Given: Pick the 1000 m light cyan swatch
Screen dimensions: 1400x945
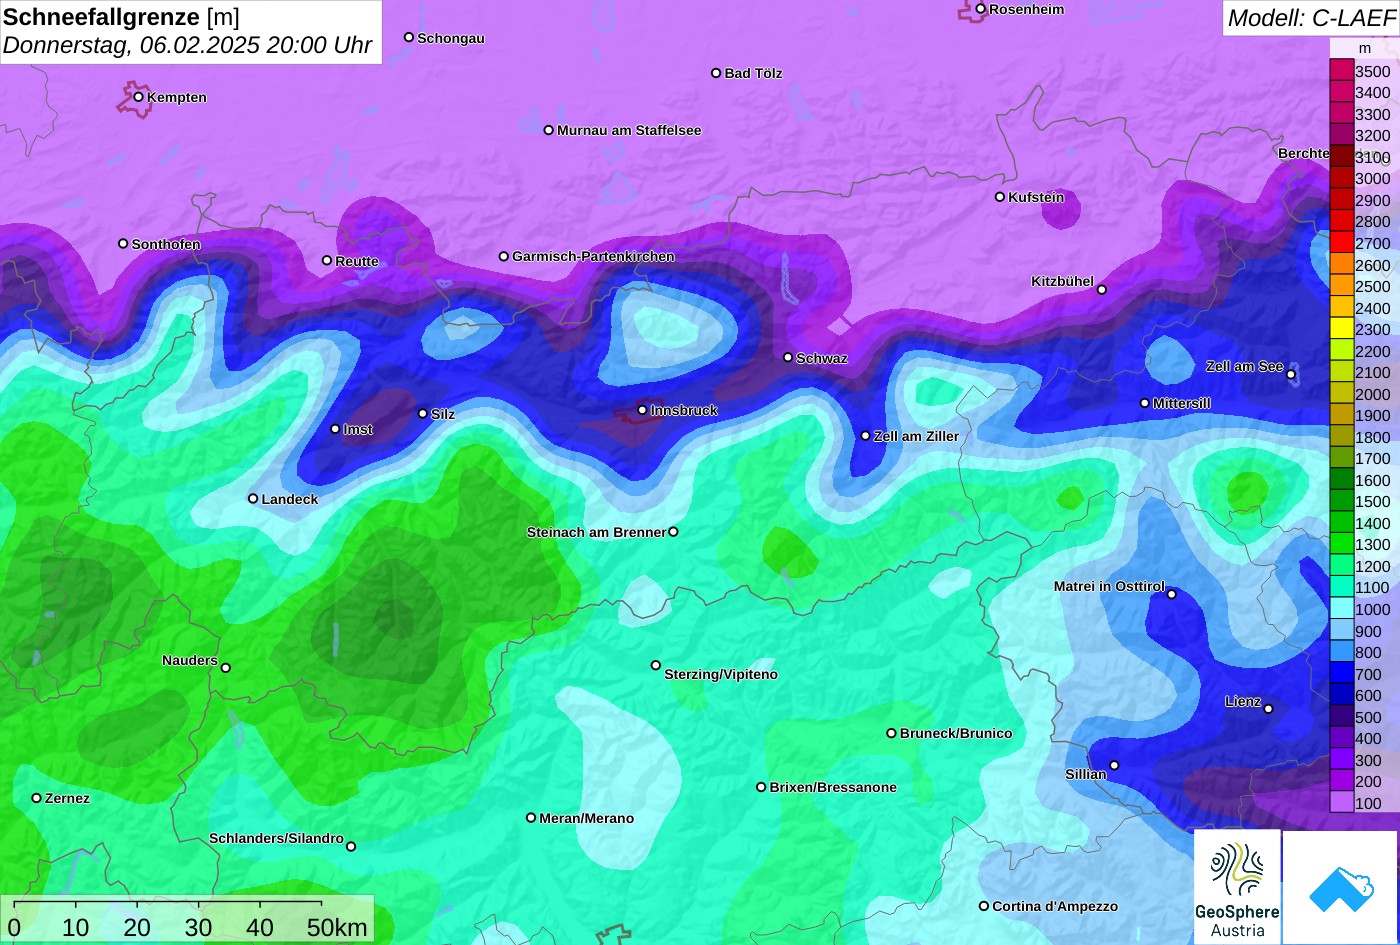Looking at the screenshot, I should click(1341, 609).
